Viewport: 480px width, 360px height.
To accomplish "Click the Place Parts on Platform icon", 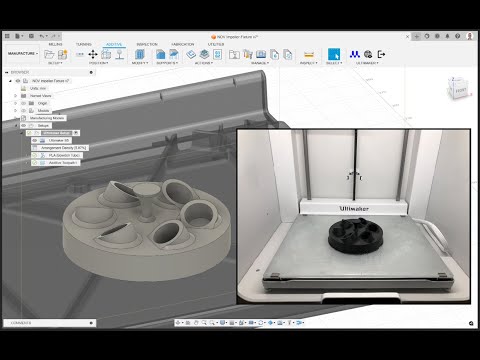I will coord(120,54).
